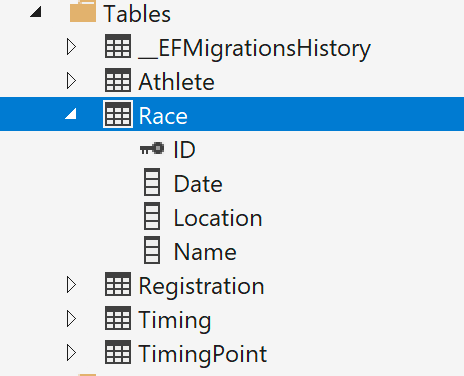The image size is (464, 376).
Task: Click the primary key icon beside ID
Action: pyautogui.click(x=152, y=148)
